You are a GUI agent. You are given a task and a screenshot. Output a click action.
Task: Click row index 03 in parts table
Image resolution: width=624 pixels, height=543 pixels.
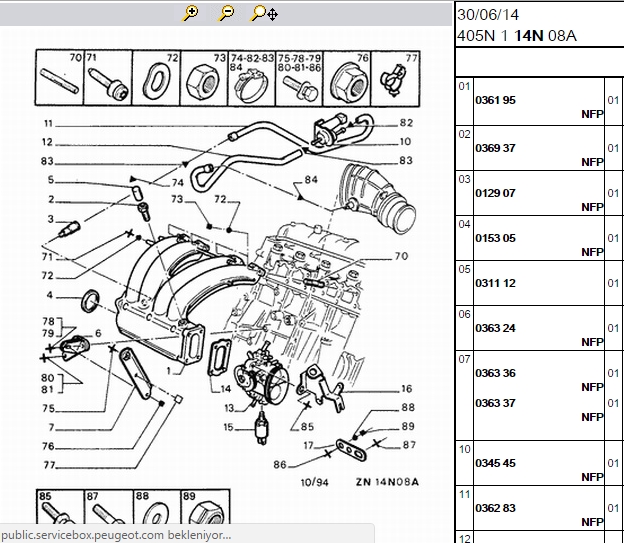click(x=464, y=179)
